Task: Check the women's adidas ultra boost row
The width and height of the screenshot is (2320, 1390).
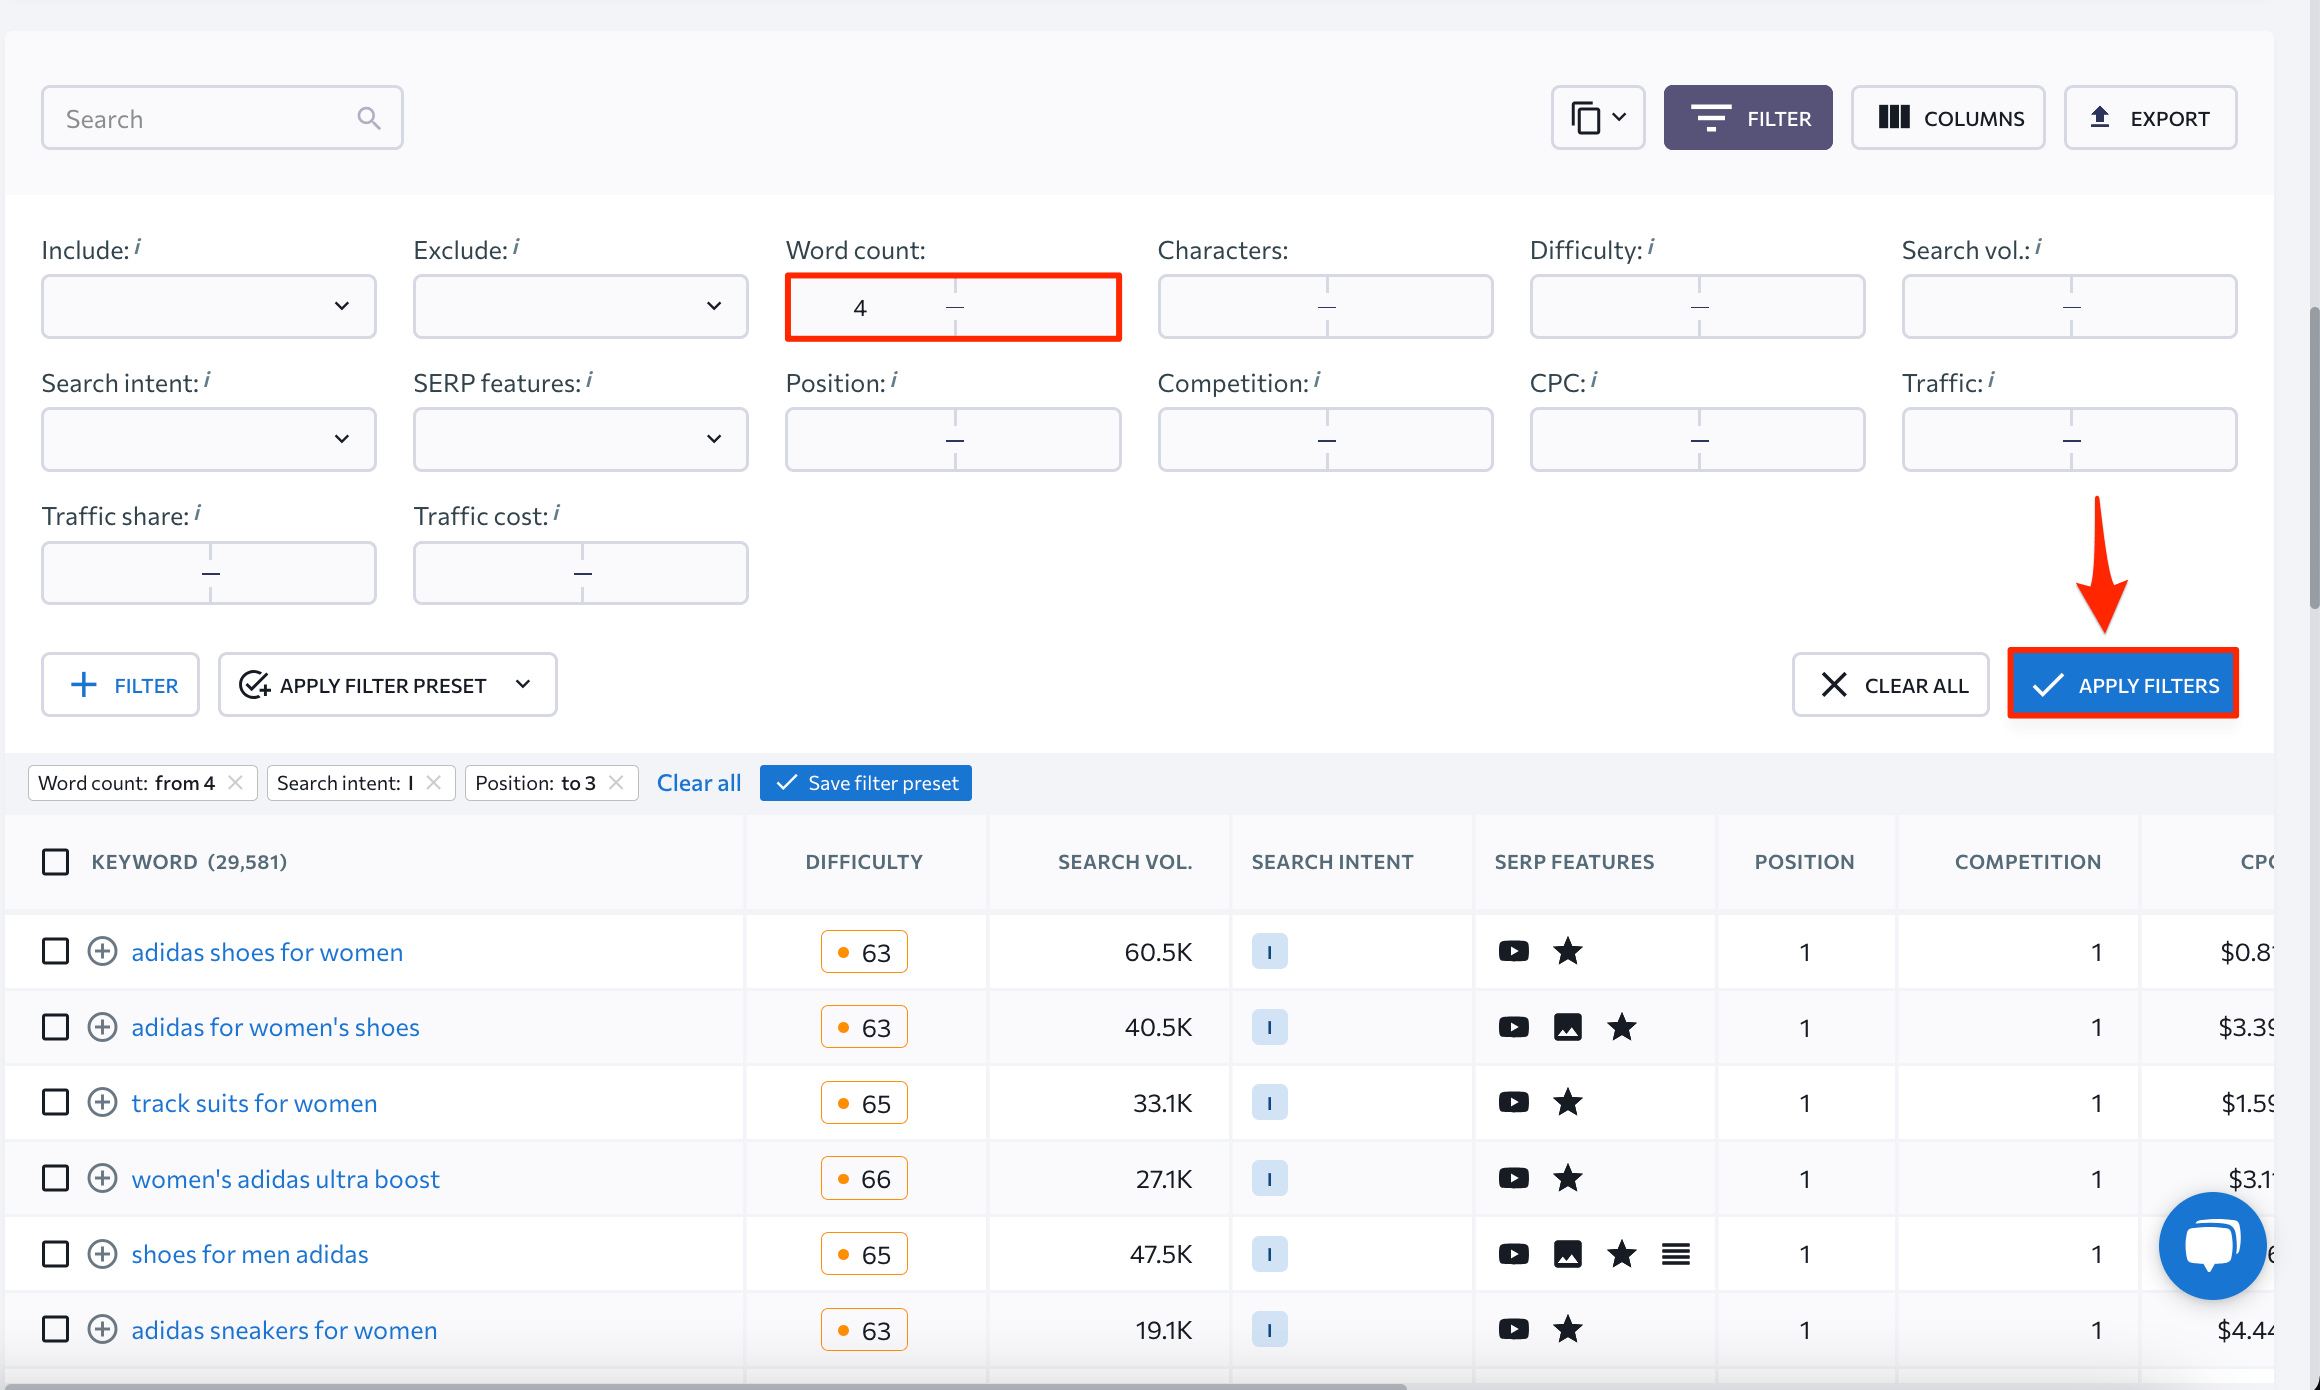Action: pos(56,1178)
